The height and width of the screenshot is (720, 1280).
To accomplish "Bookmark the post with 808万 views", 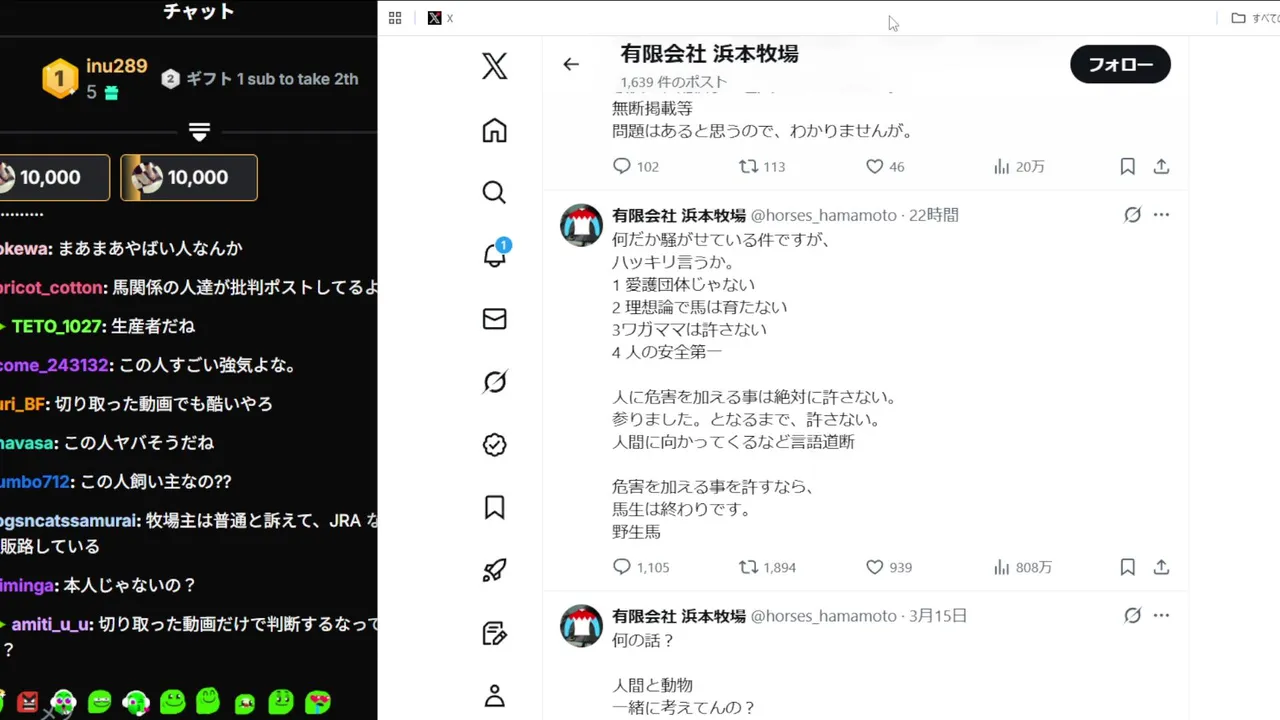I will (1127, 567).
